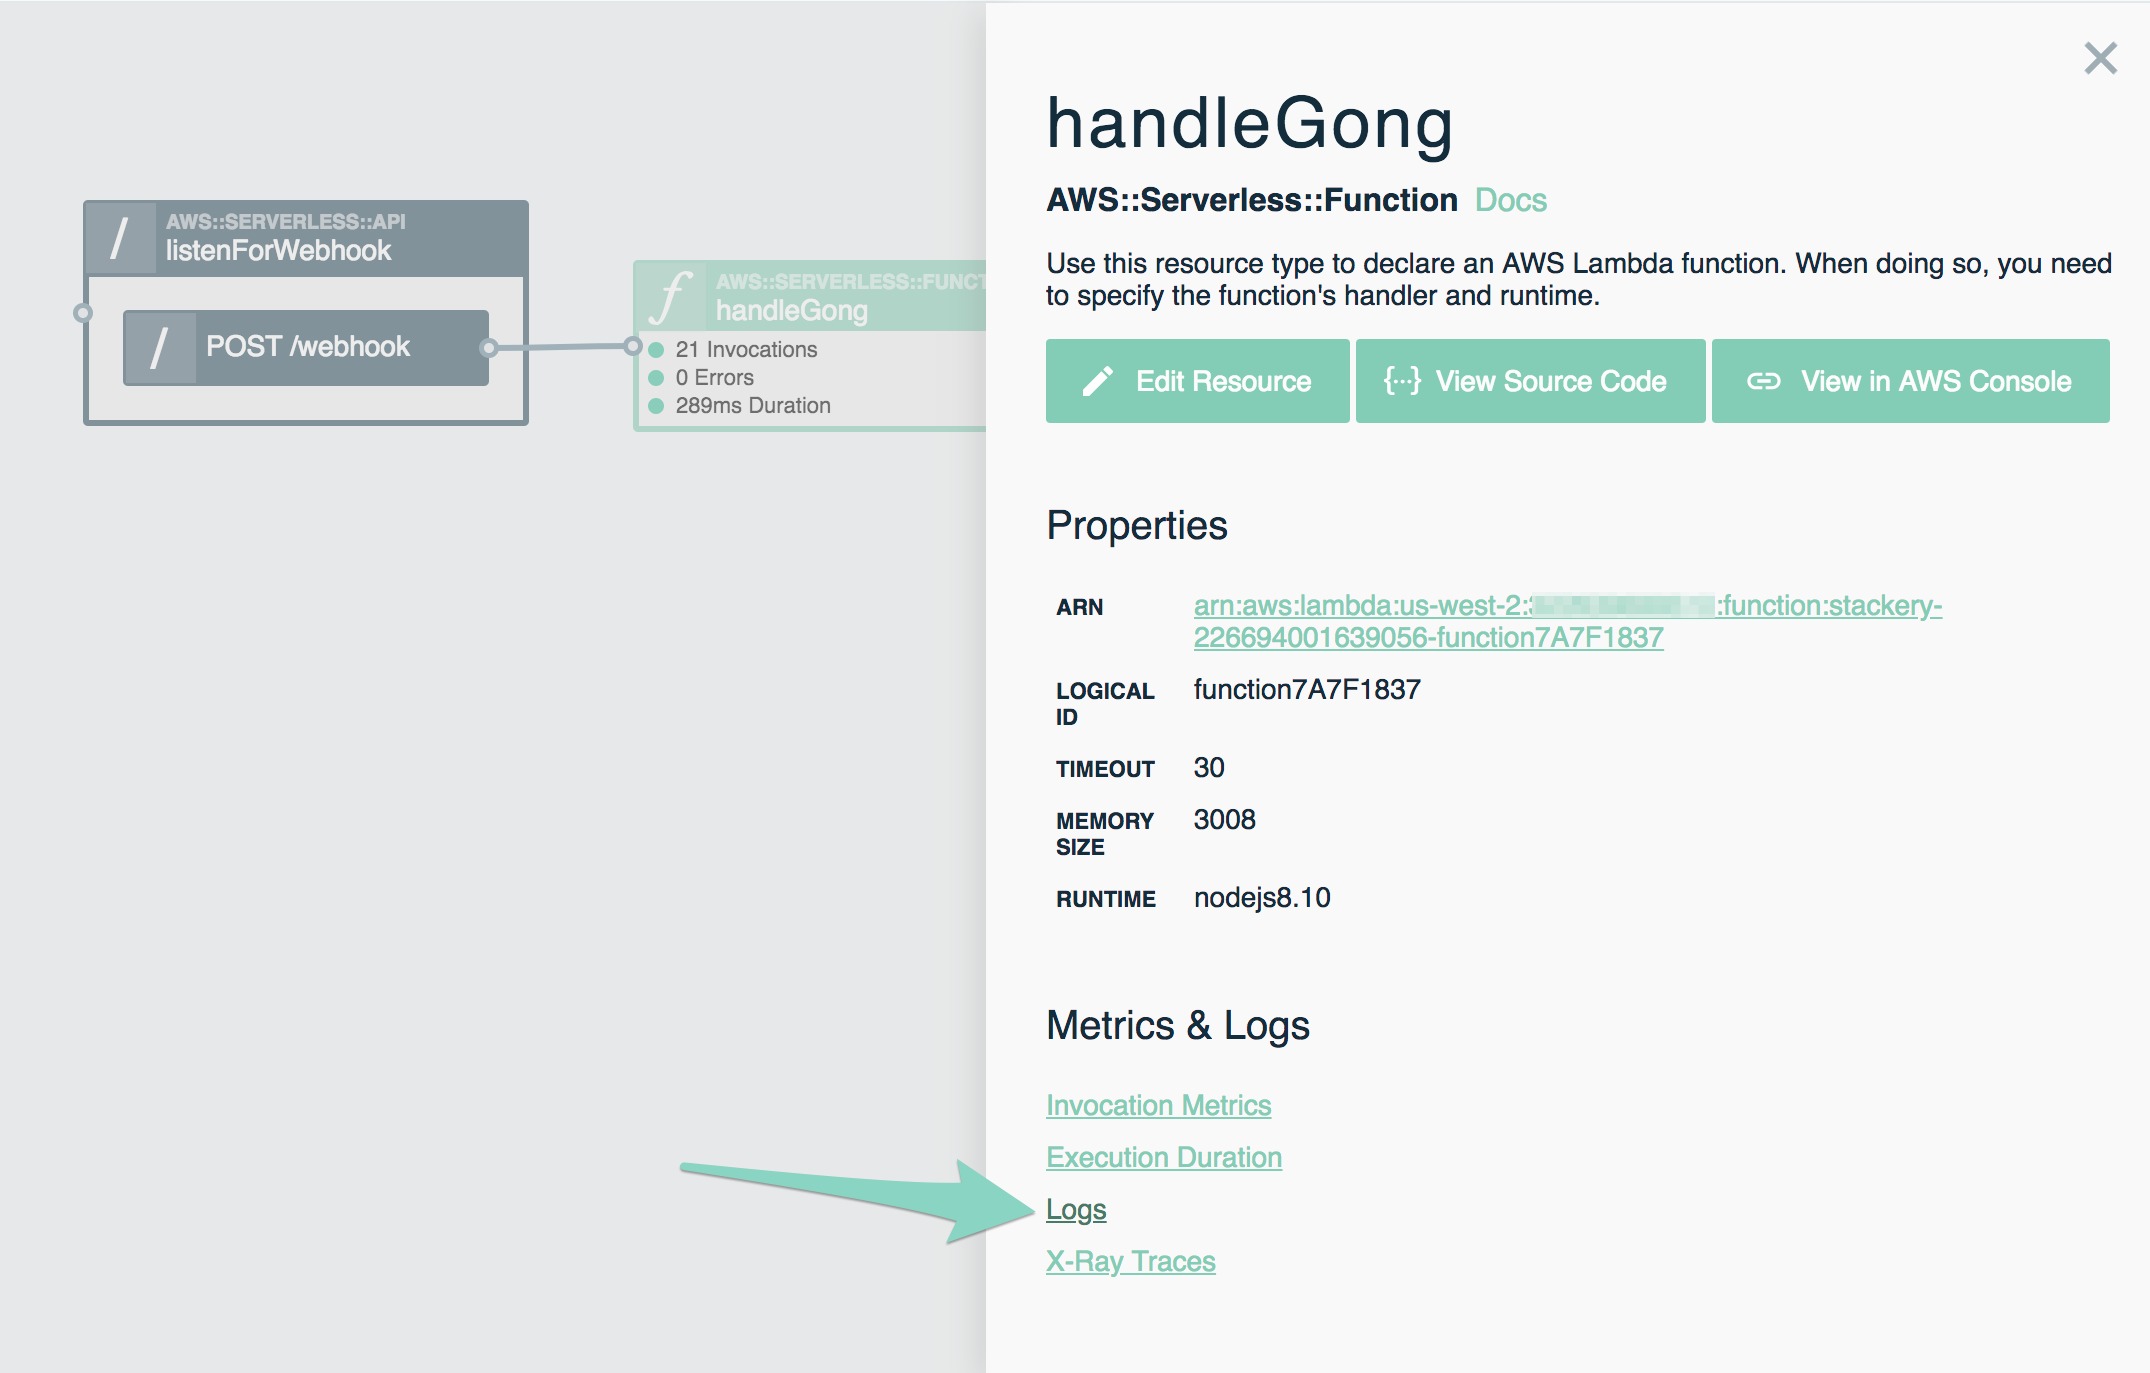The height and width of the screenshot is (1373, 2150).
Task: Click the Edit Resource button
Action: pos(1196,381)
